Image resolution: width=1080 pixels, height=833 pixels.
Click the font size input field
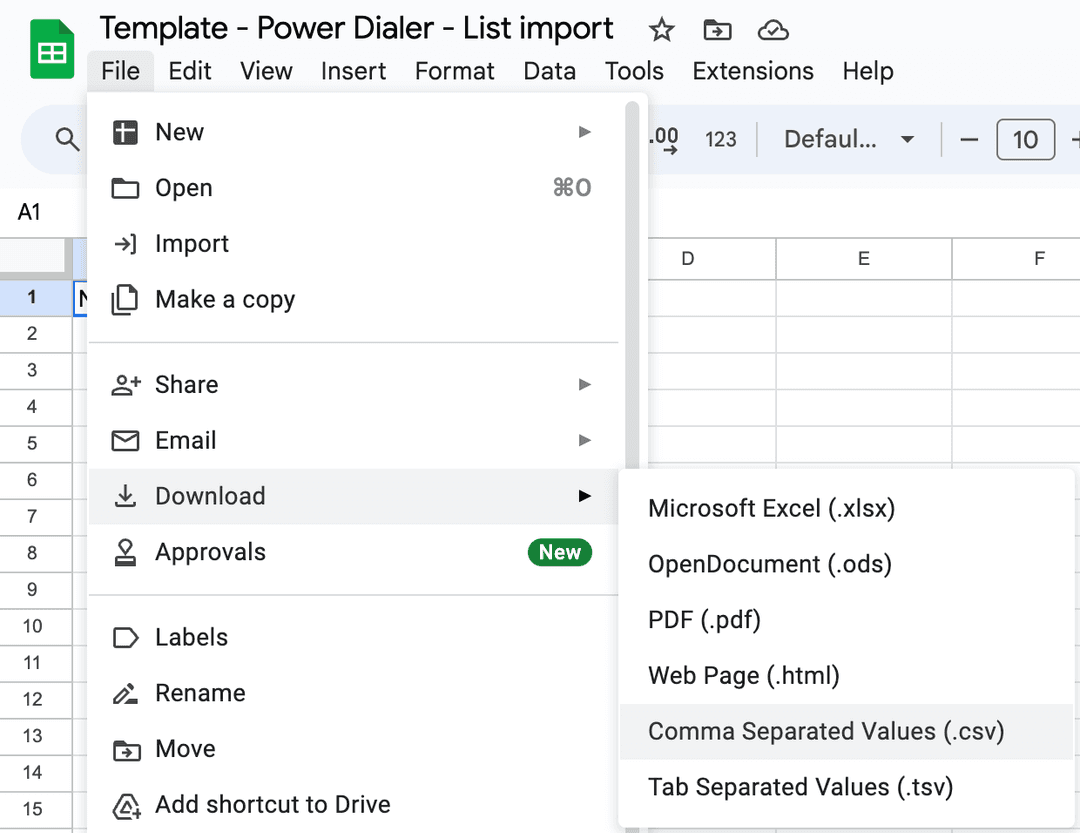pos(1025,139)
